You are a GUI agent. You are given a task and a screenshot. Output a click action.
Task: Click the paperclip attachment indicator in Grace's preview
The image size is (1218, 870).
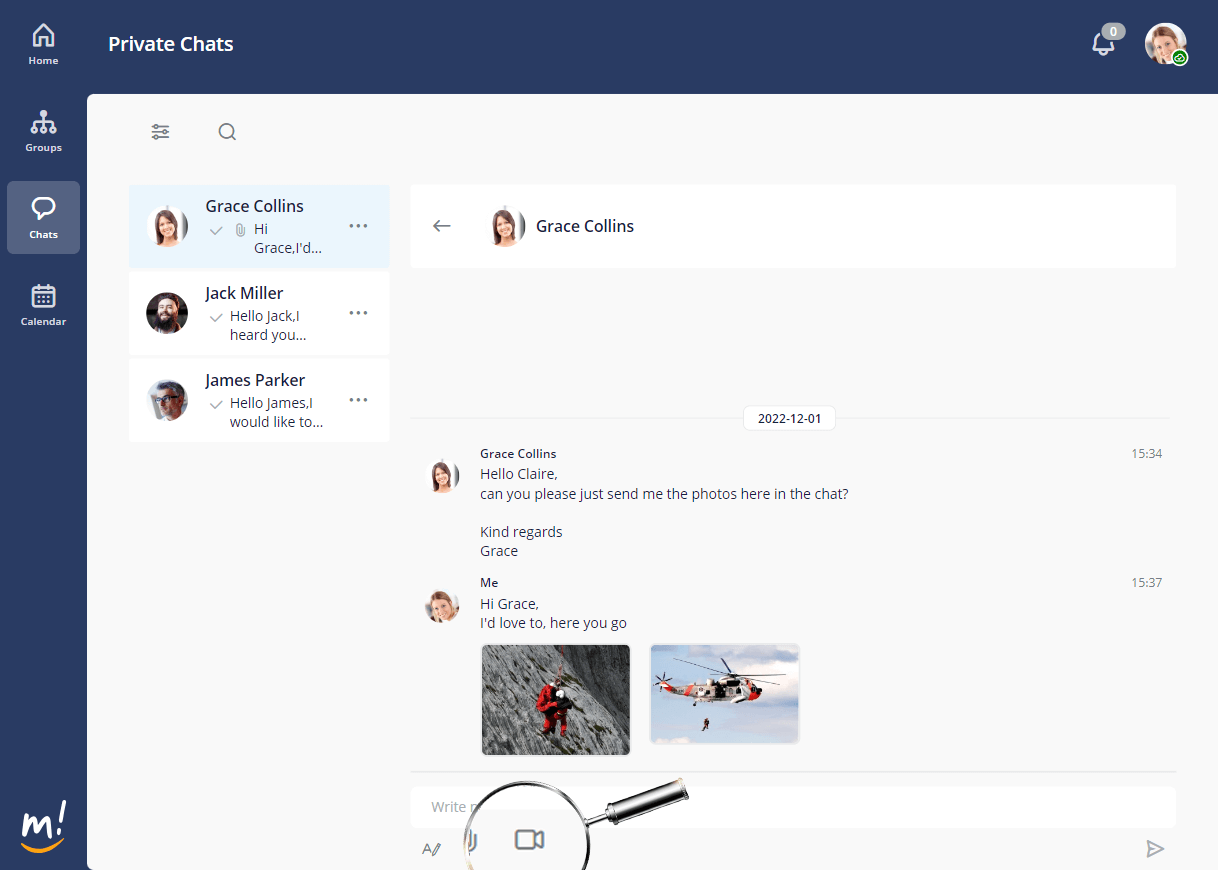[240, 230]
